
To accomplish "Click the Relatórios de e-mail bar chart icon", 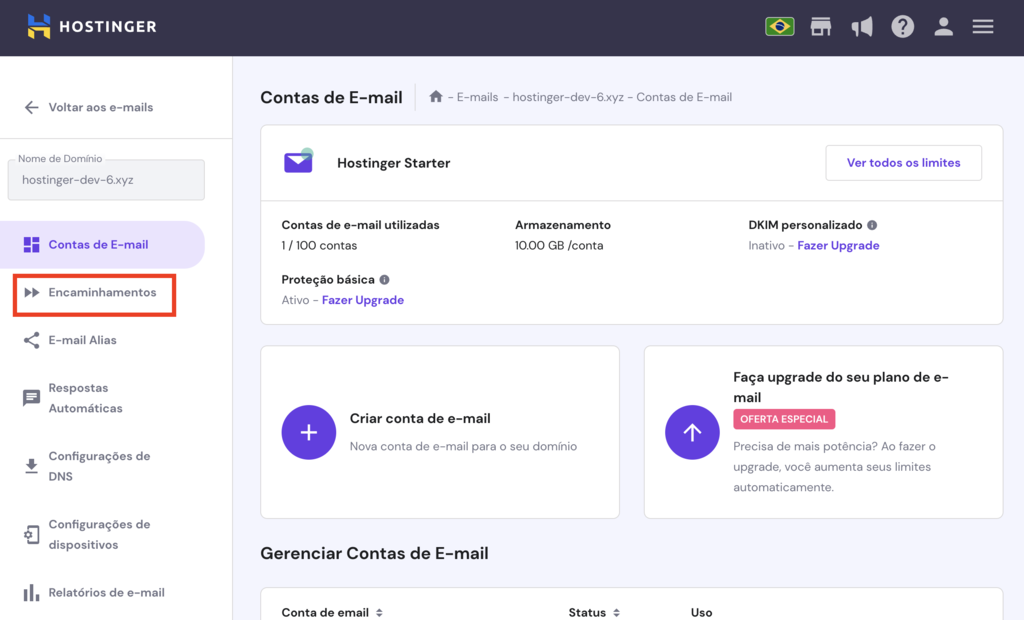I will point(31,593).
